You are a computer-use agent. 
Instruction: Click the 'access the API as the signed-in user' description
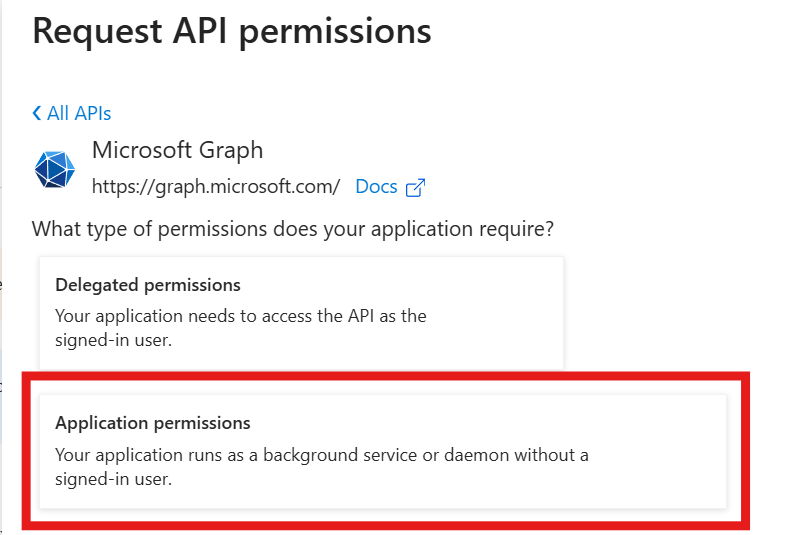coord(240,327)
